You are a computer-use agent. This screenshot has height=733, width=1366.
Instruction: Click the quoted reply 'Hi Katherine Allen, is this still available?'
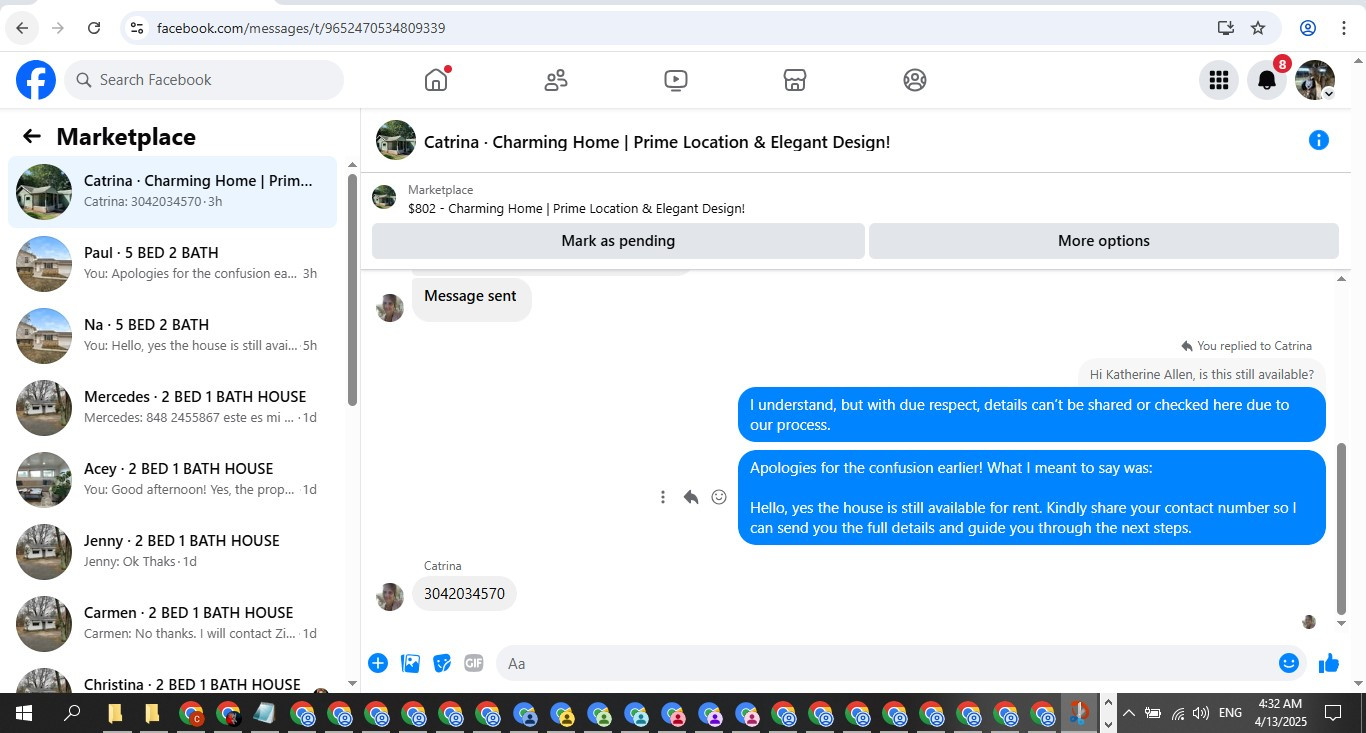pos(1202,375)
